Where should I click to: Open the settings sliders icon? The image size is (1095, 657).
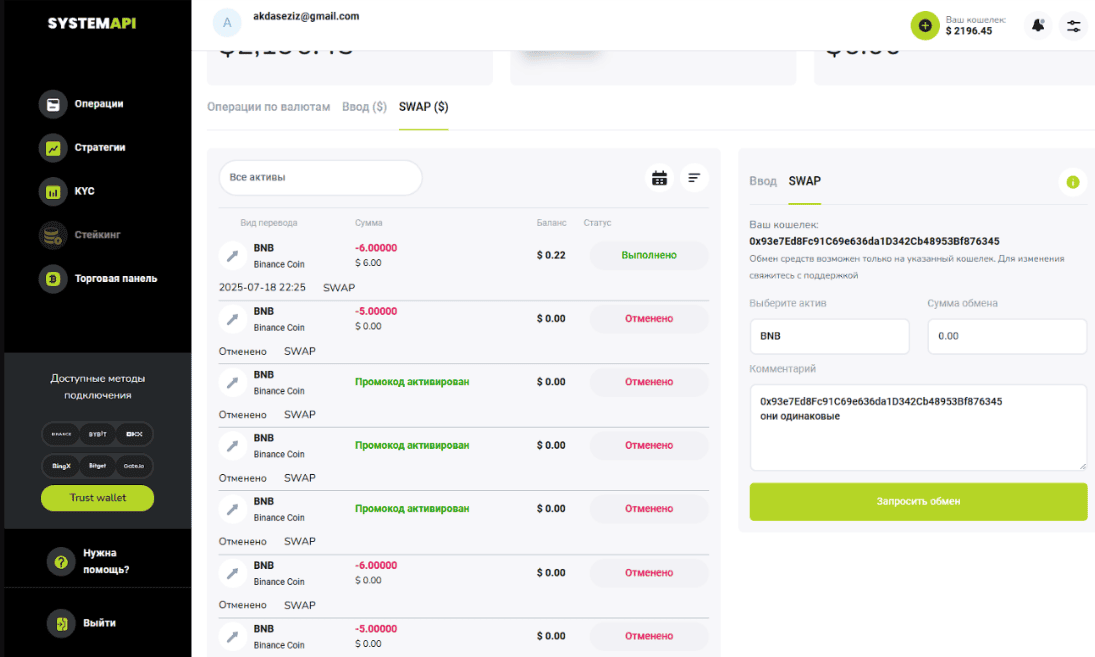pyautogui.click(x=1074, y=25)
